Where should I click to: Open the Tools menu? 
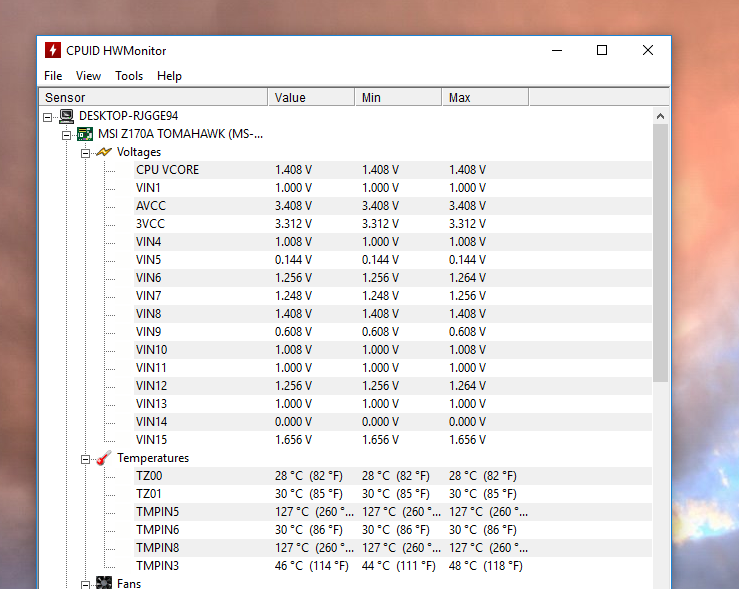(129, 76)
